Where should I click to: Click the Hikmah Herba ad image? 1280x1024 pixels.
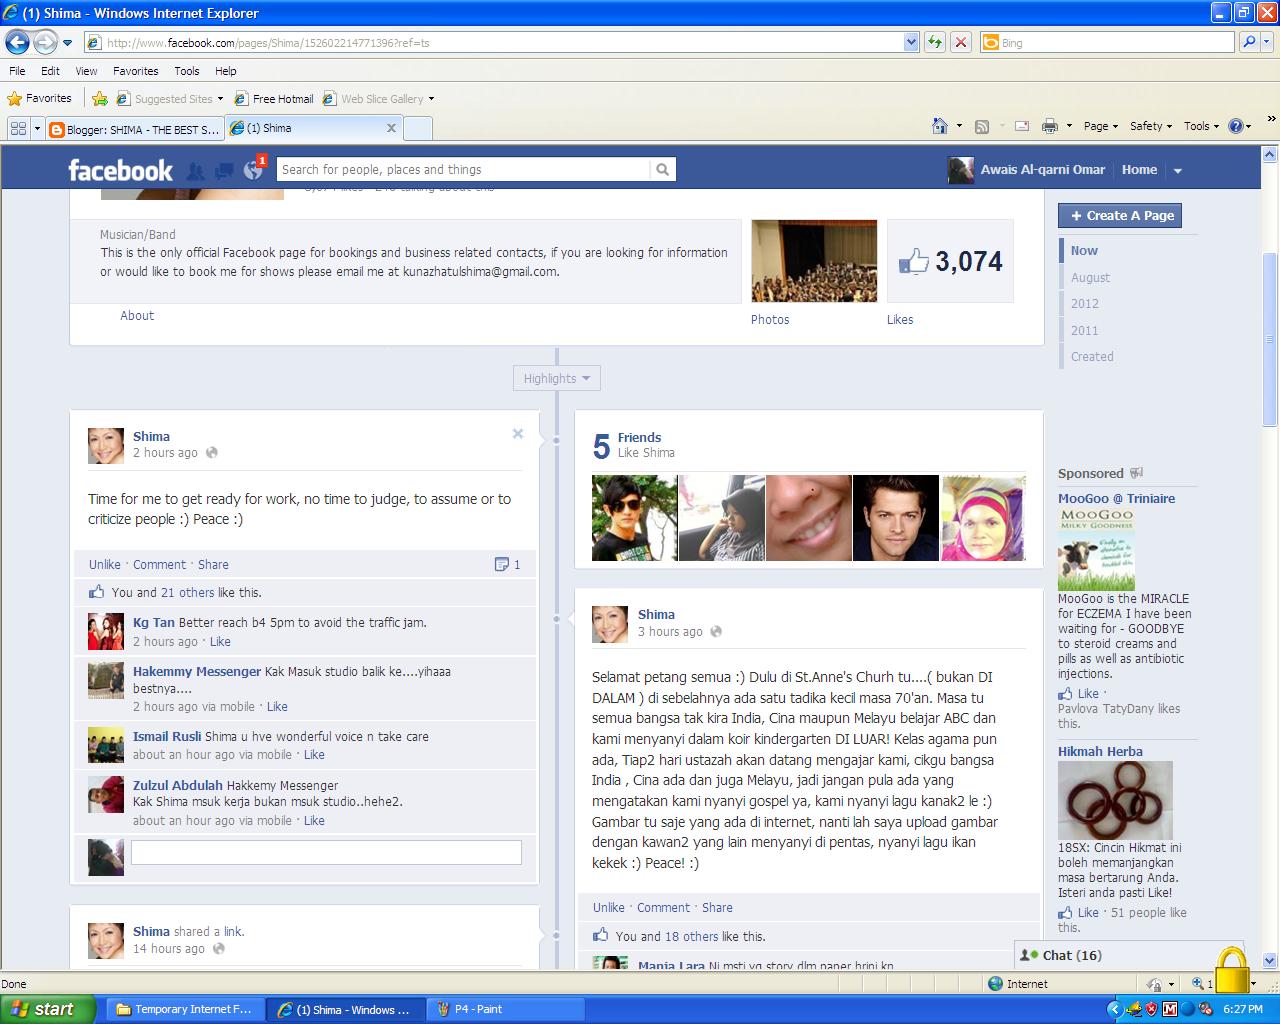(x=1115, y=800)
